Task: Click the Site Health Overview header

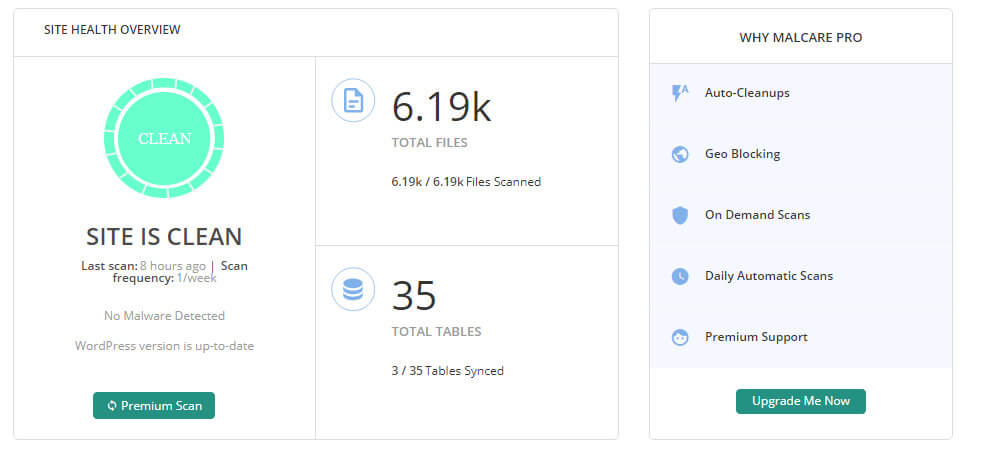Action: [112, 30]
